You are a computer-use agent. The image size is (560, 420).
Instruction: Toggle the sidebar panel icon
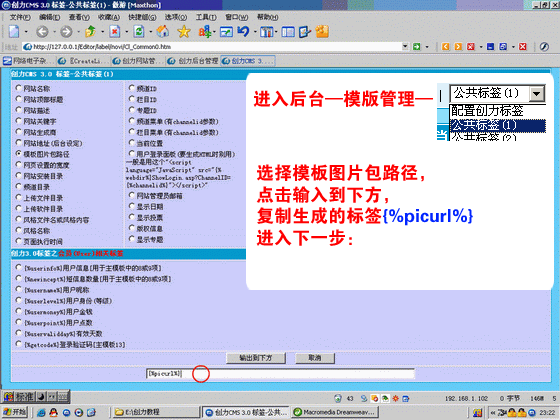point(288,32)
